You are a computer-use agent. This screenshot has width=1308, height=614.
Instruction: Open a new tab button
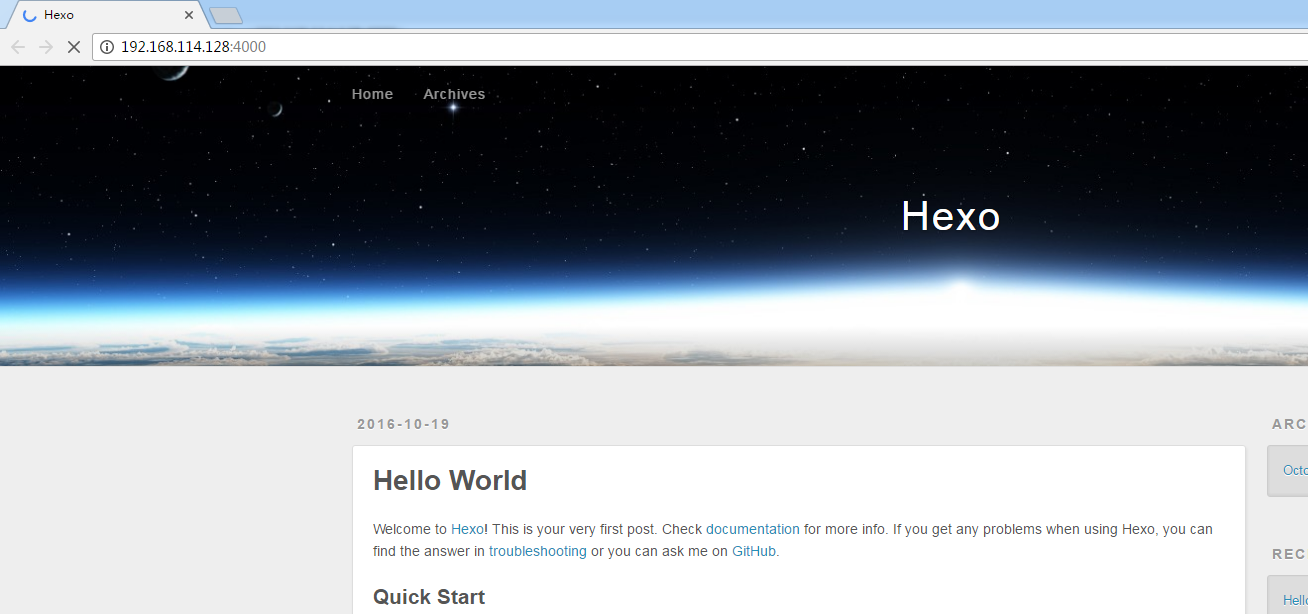point(227,15)
